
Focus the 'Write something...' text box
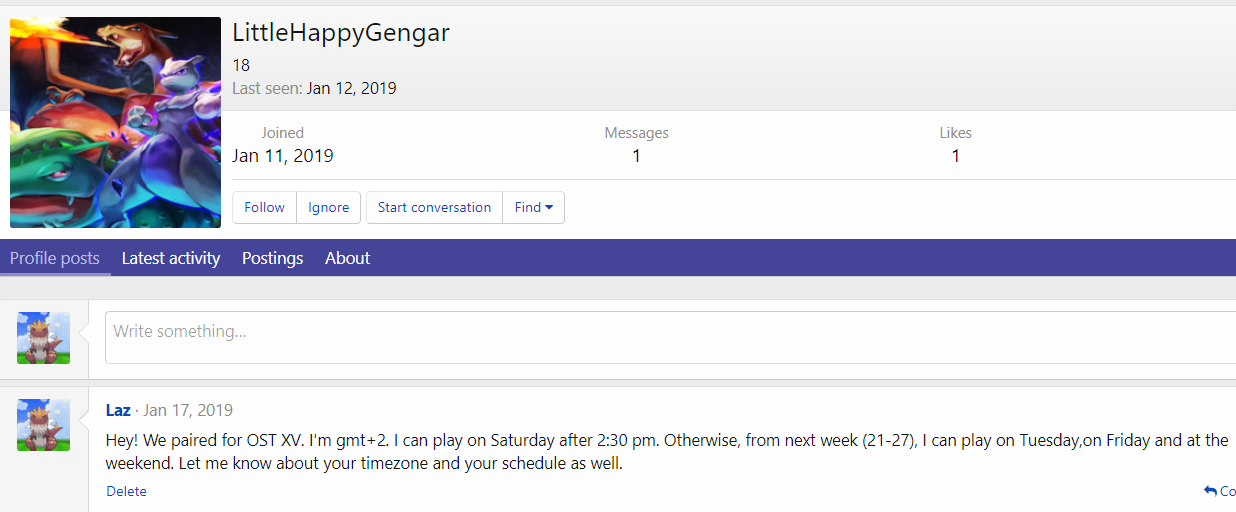point(670,337)
